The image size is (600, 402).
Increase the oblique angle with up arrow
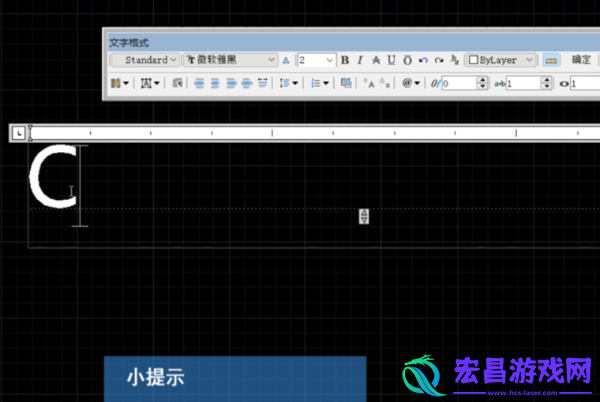pos(483,80)
